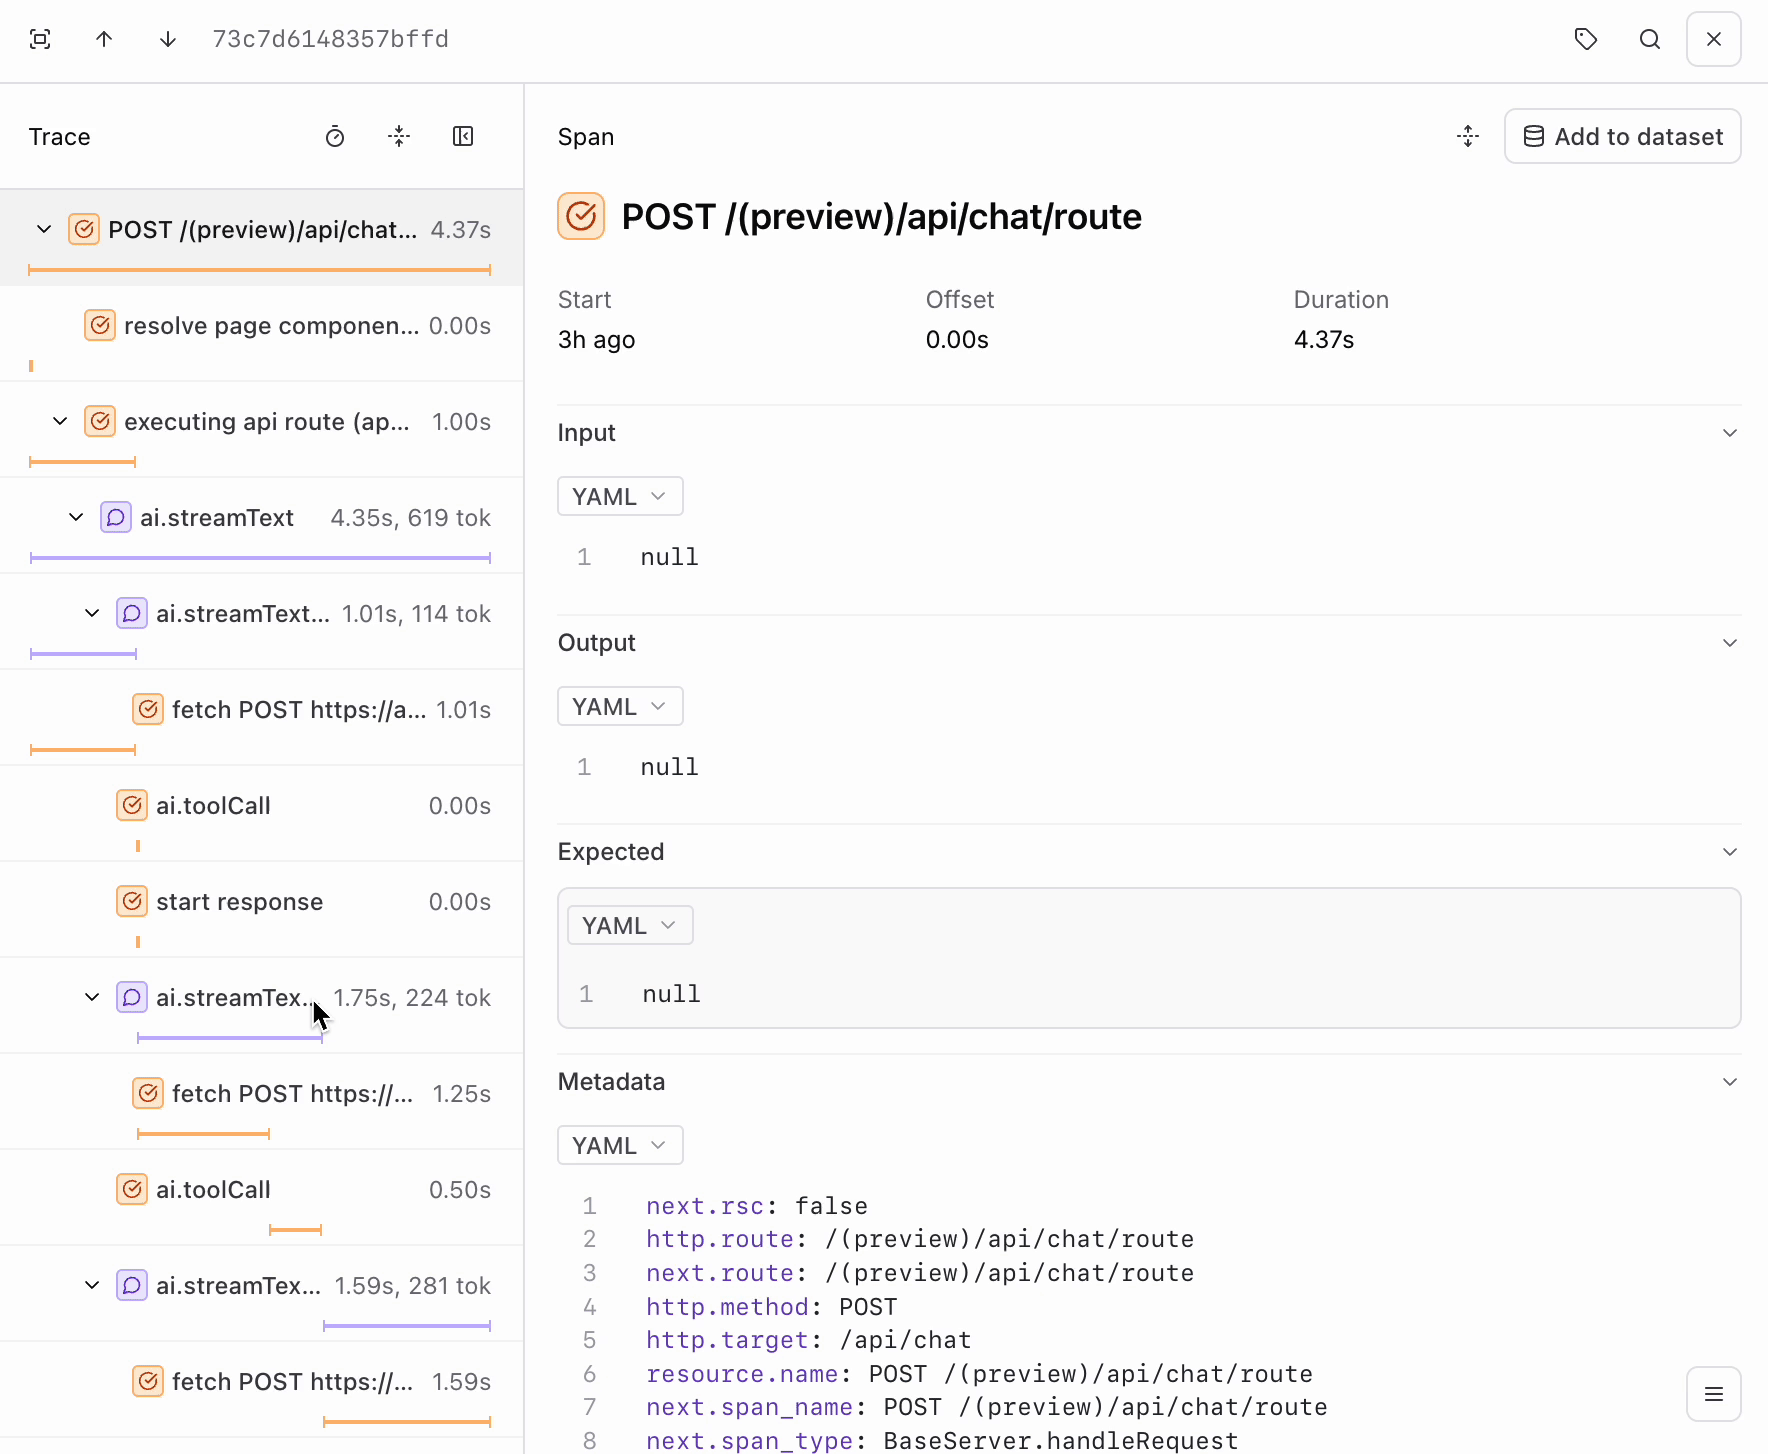Click the focus-trace icon at top left
The height and width of the screenshot is (1454, 1768).
(x=40, y=39)
